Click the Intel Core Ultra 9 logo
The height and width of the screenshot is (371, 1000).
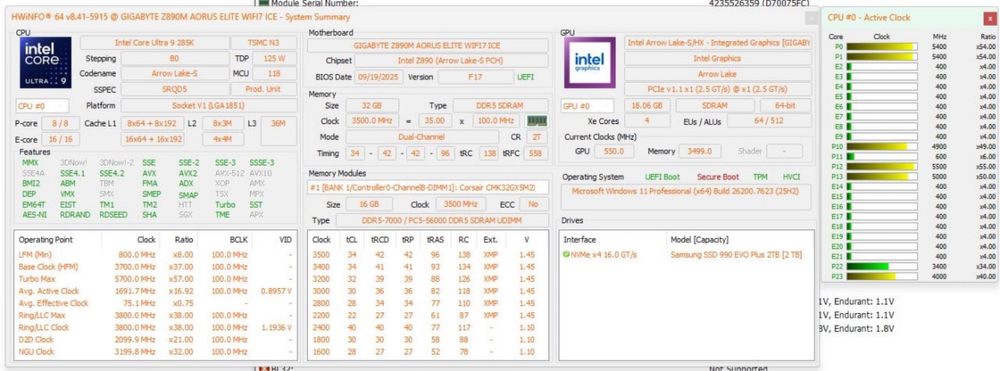click(45, 62)
